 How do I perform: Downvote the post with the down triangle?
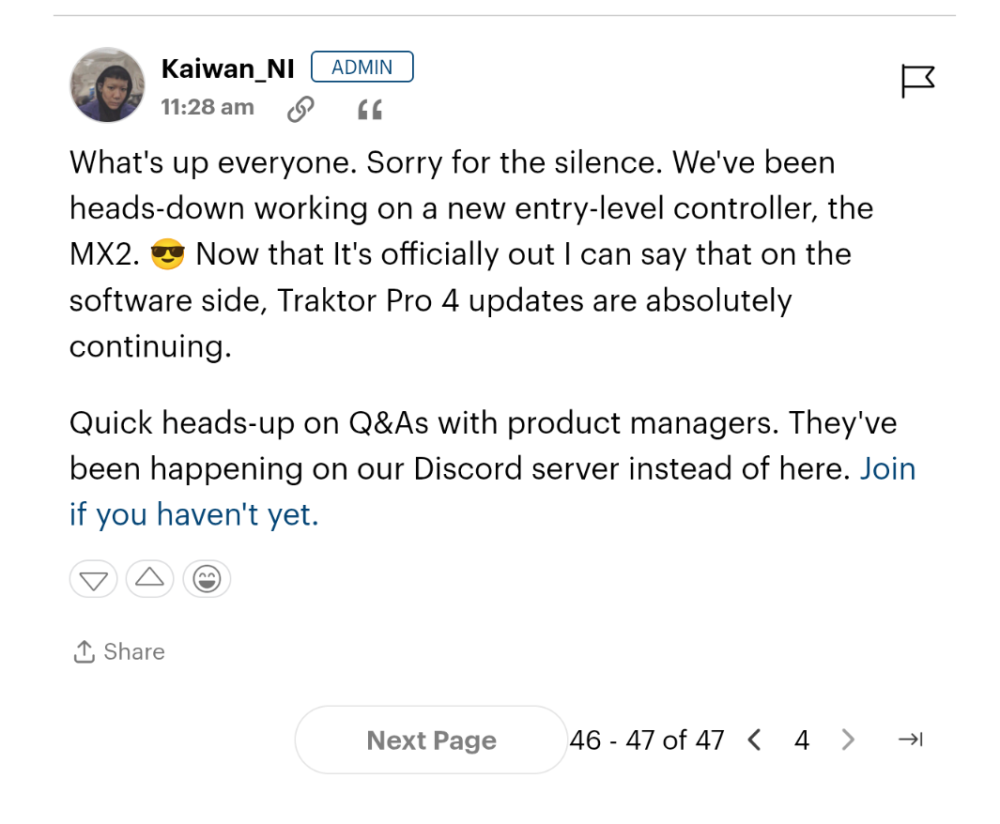(93, 579)
